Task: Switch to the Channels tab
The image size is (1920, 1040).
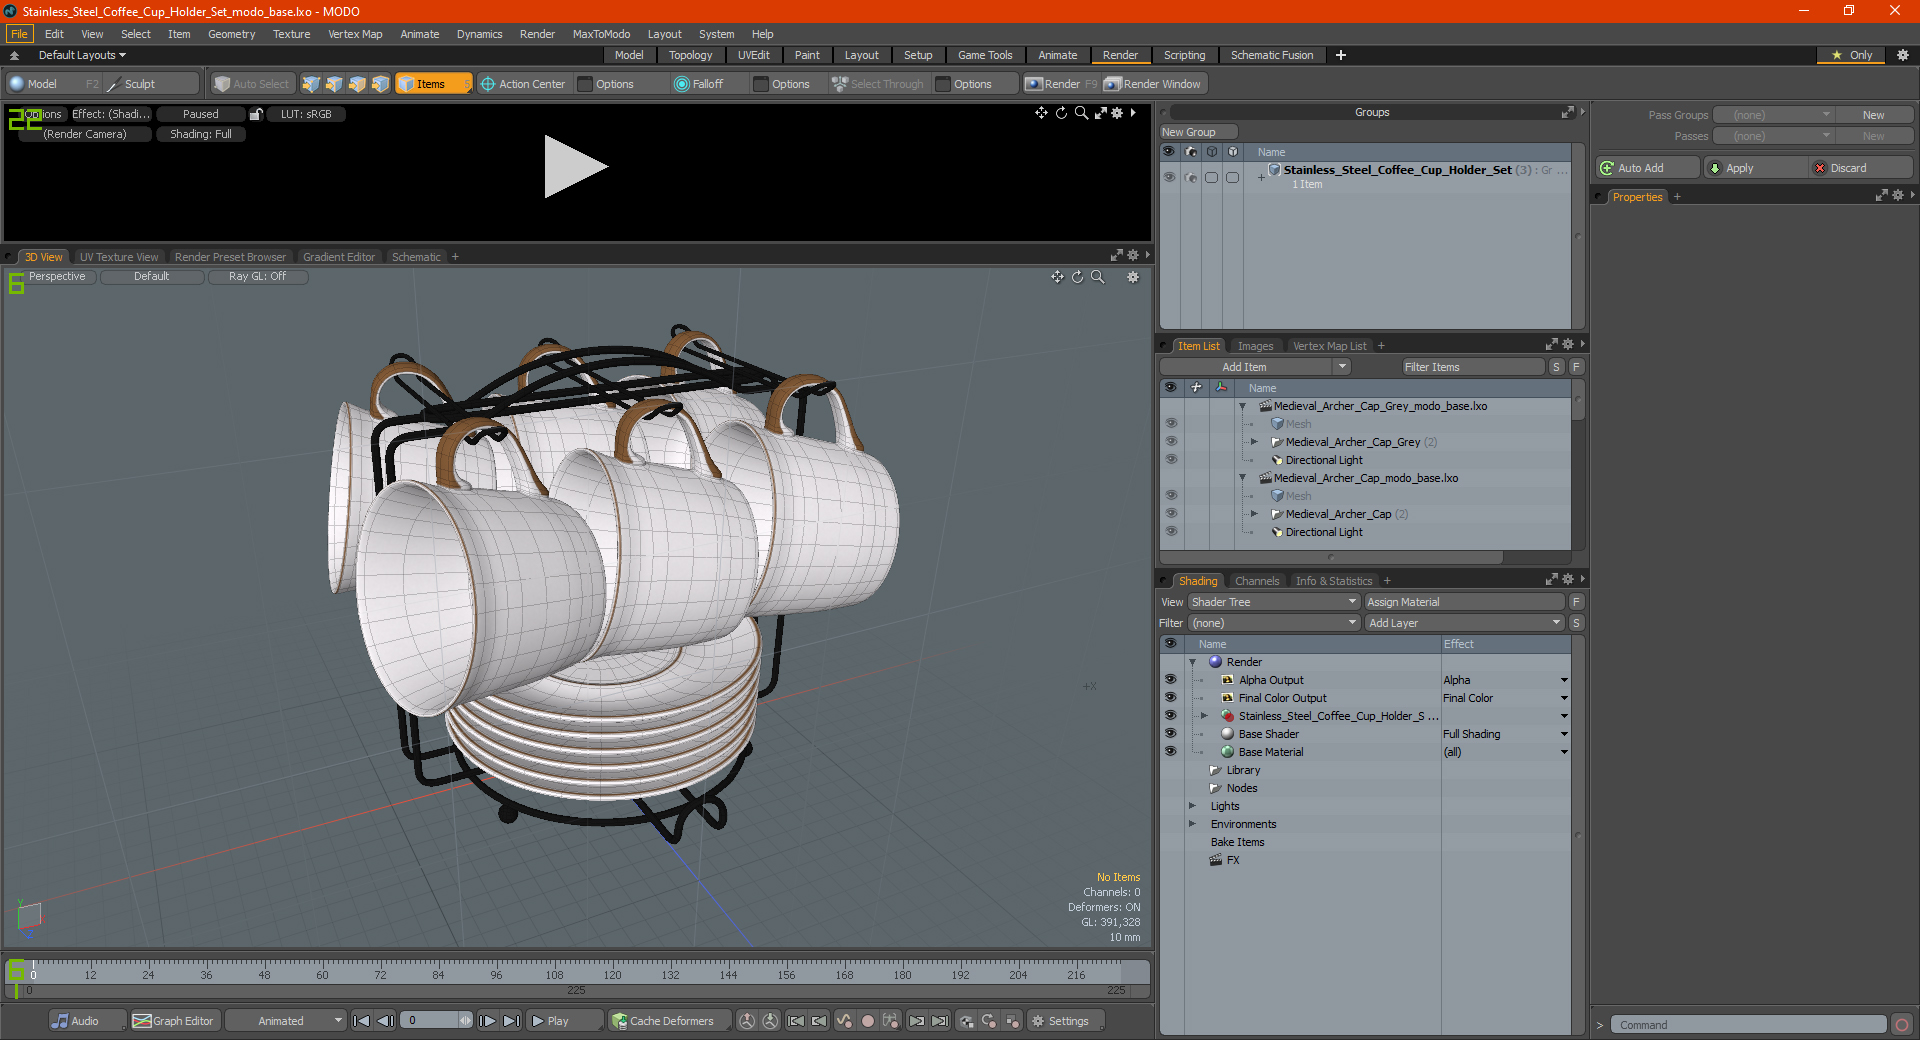Action: [x=1257, y=581]
